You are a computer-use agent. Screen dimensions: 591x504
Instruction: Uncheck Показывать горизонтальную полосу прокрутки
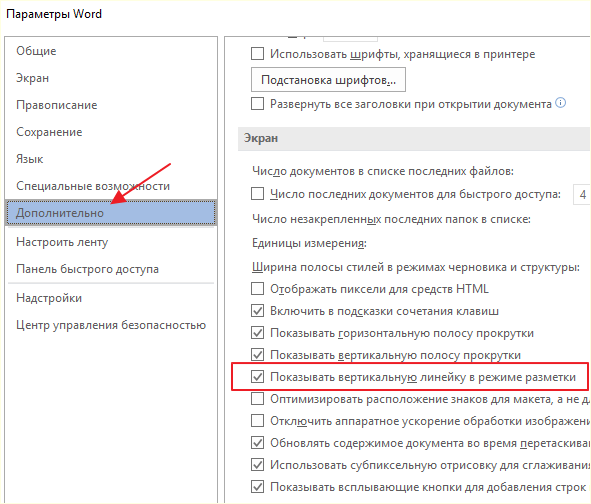point(257,333)
